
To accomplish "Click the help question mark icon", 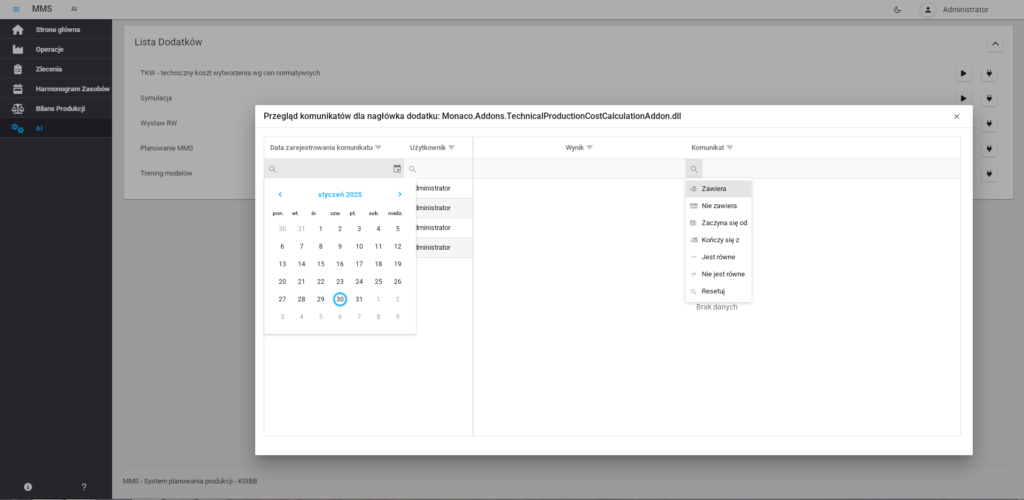I will (x=84, y=487).
